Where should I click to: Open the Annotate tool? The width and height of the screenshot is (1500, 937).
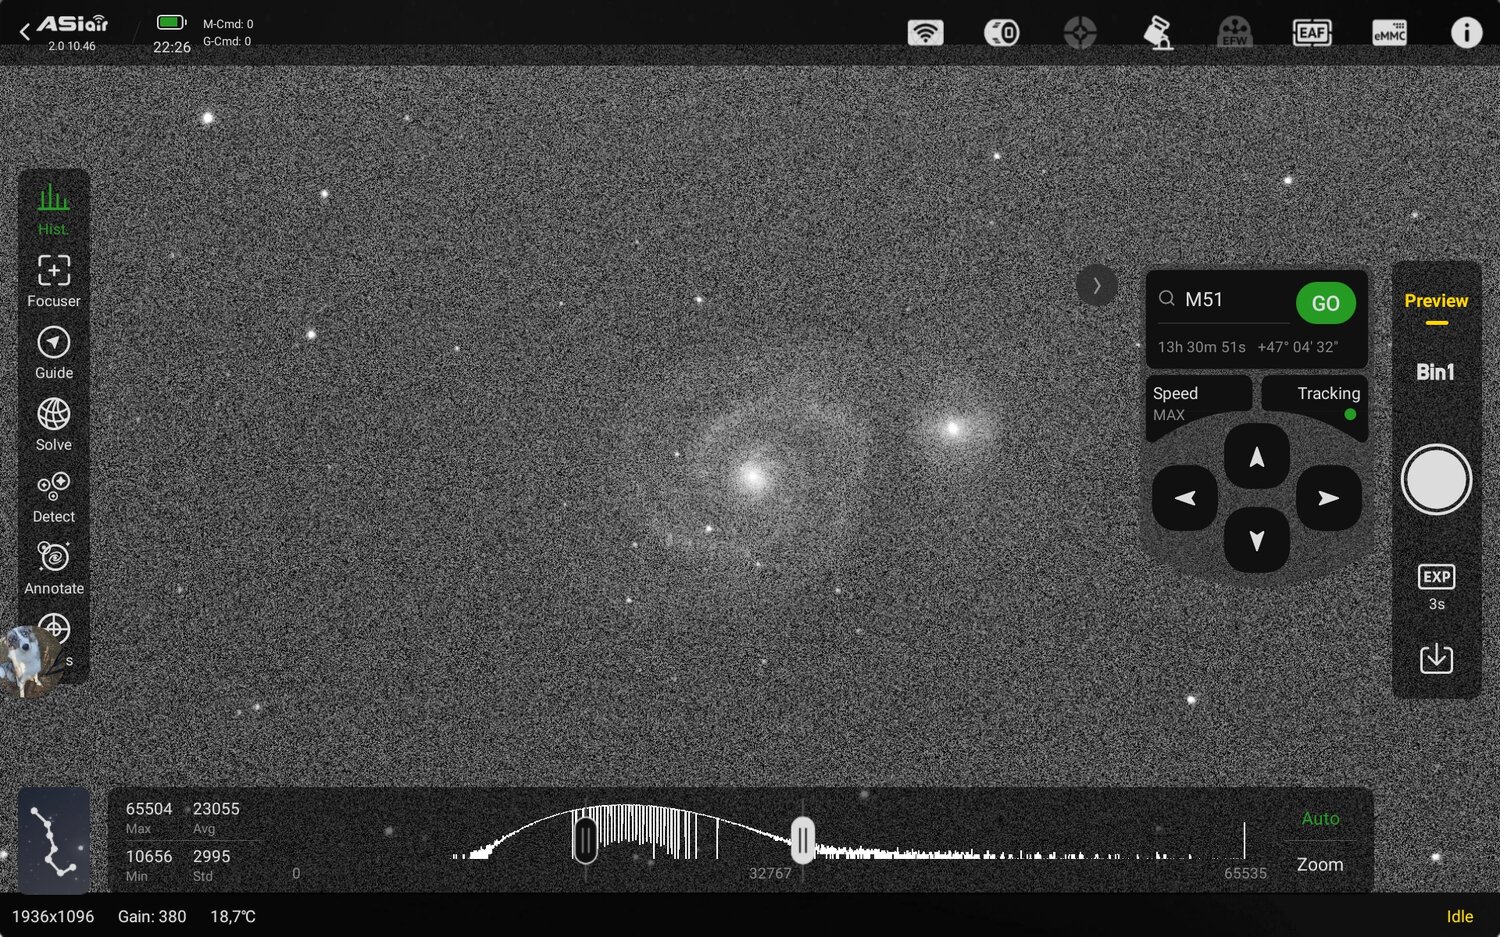pos(54,569)
